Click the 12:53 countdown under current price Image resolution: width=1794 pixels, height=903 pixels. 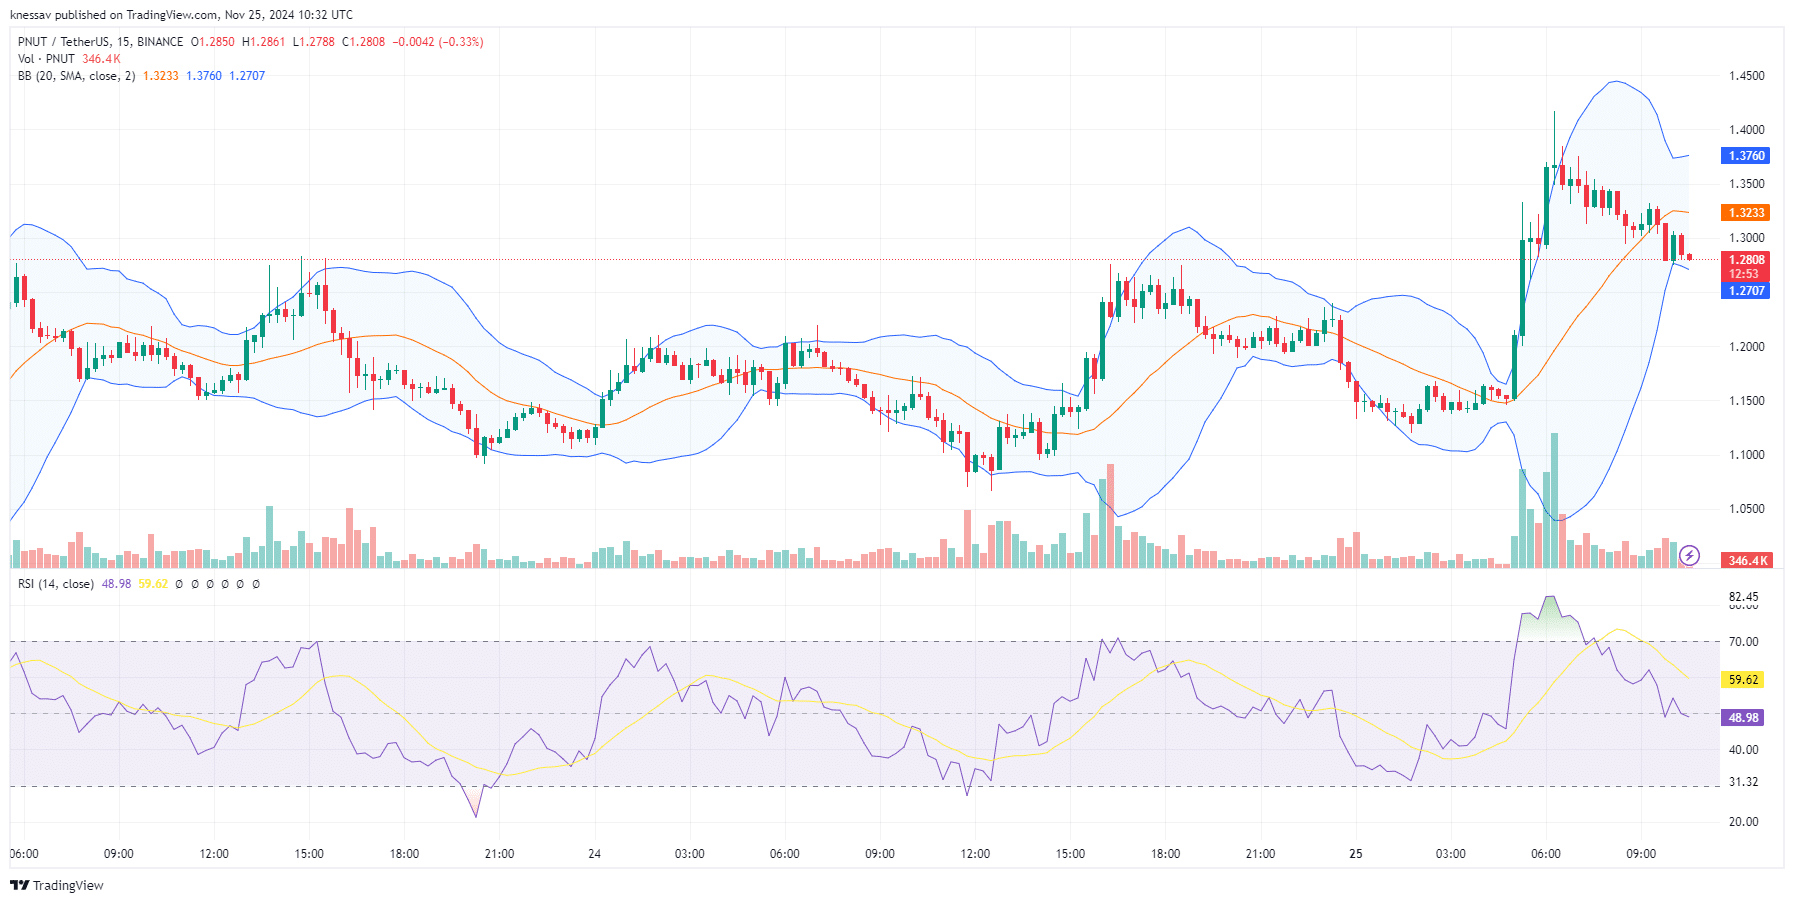(1745, 274)
